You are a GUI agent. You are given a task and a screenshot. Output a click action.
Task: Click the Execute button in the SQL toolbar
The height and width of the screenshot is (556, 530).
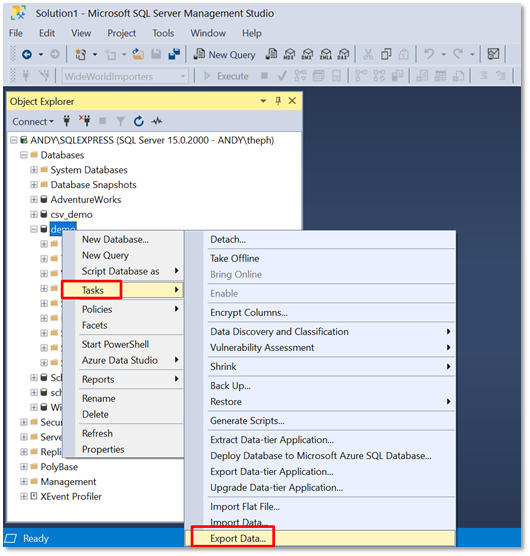pyautogui.click(x=227, y=76)
